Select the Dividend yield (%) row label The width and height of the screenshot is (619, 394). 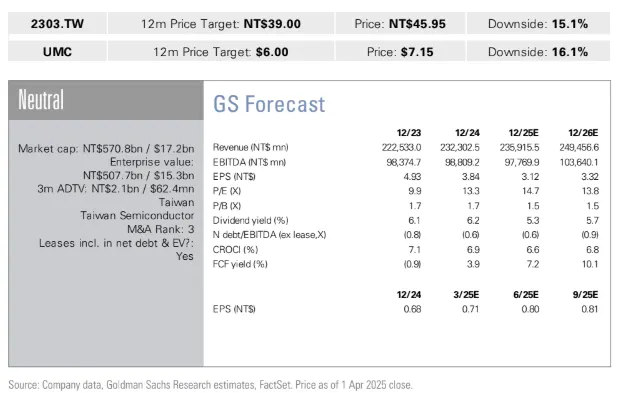(251, 220)
